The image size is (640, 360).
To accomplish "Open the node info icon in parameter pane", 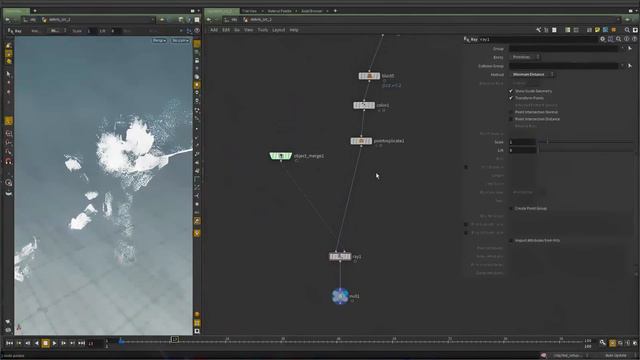I will [x=627, y=39].
